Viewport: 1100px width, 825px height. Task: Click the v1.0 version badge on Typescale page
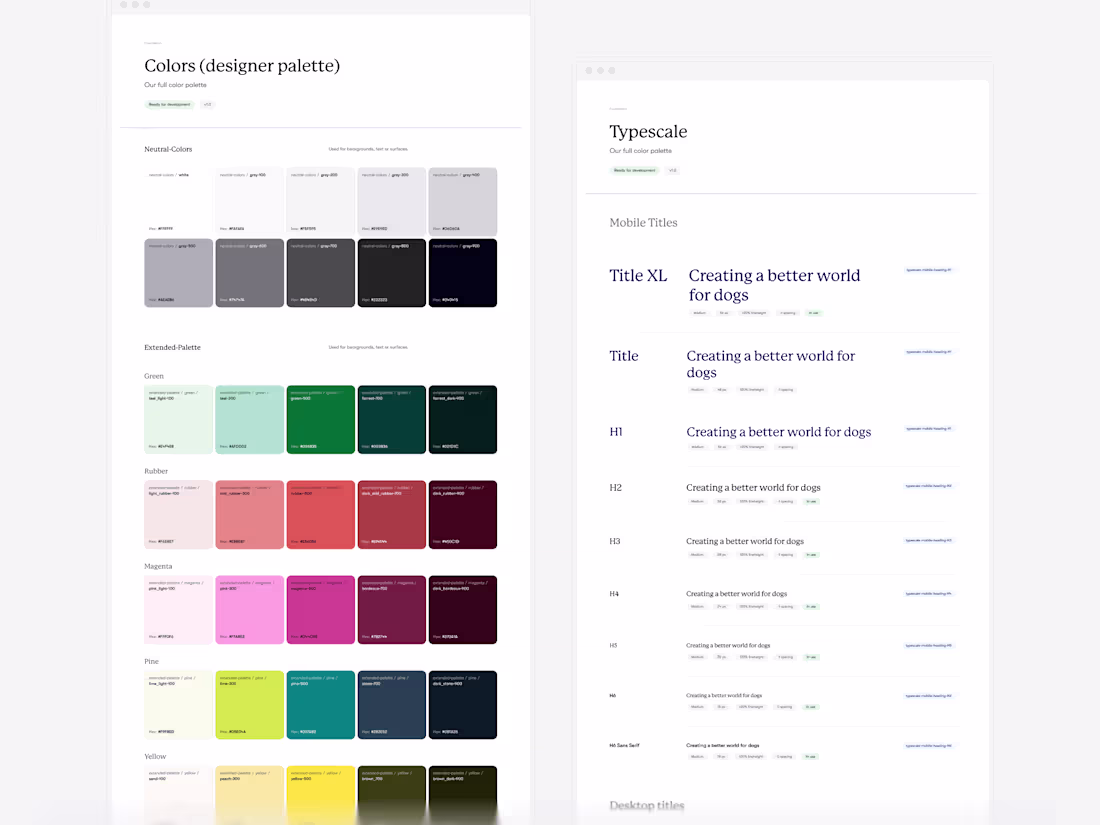[x=672, y=170]
